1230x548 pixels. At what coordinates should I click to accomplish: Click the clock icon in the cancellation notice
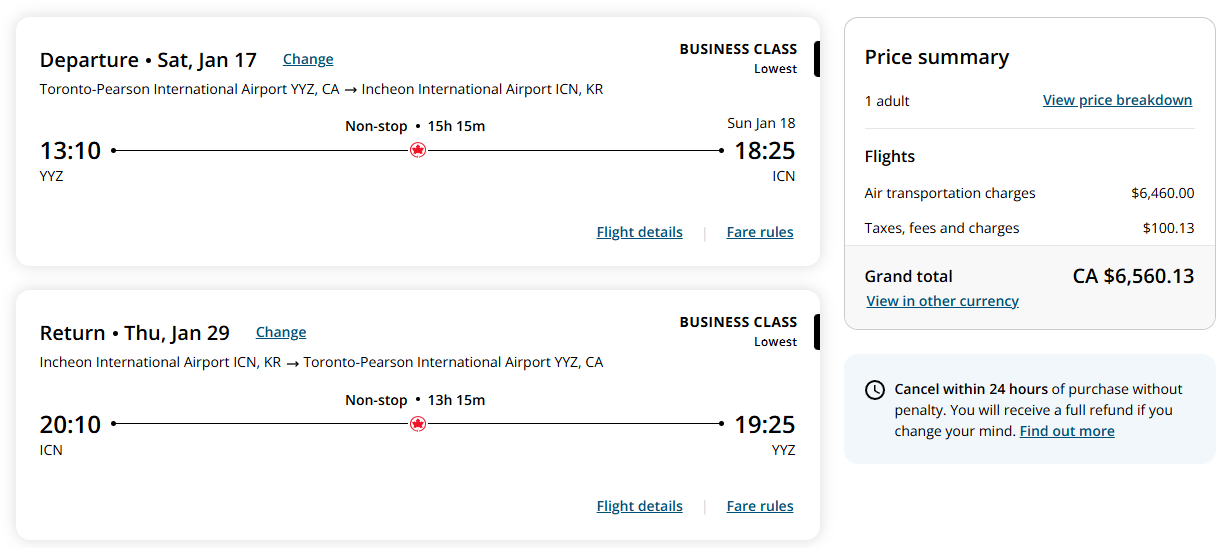coord(875,390)
